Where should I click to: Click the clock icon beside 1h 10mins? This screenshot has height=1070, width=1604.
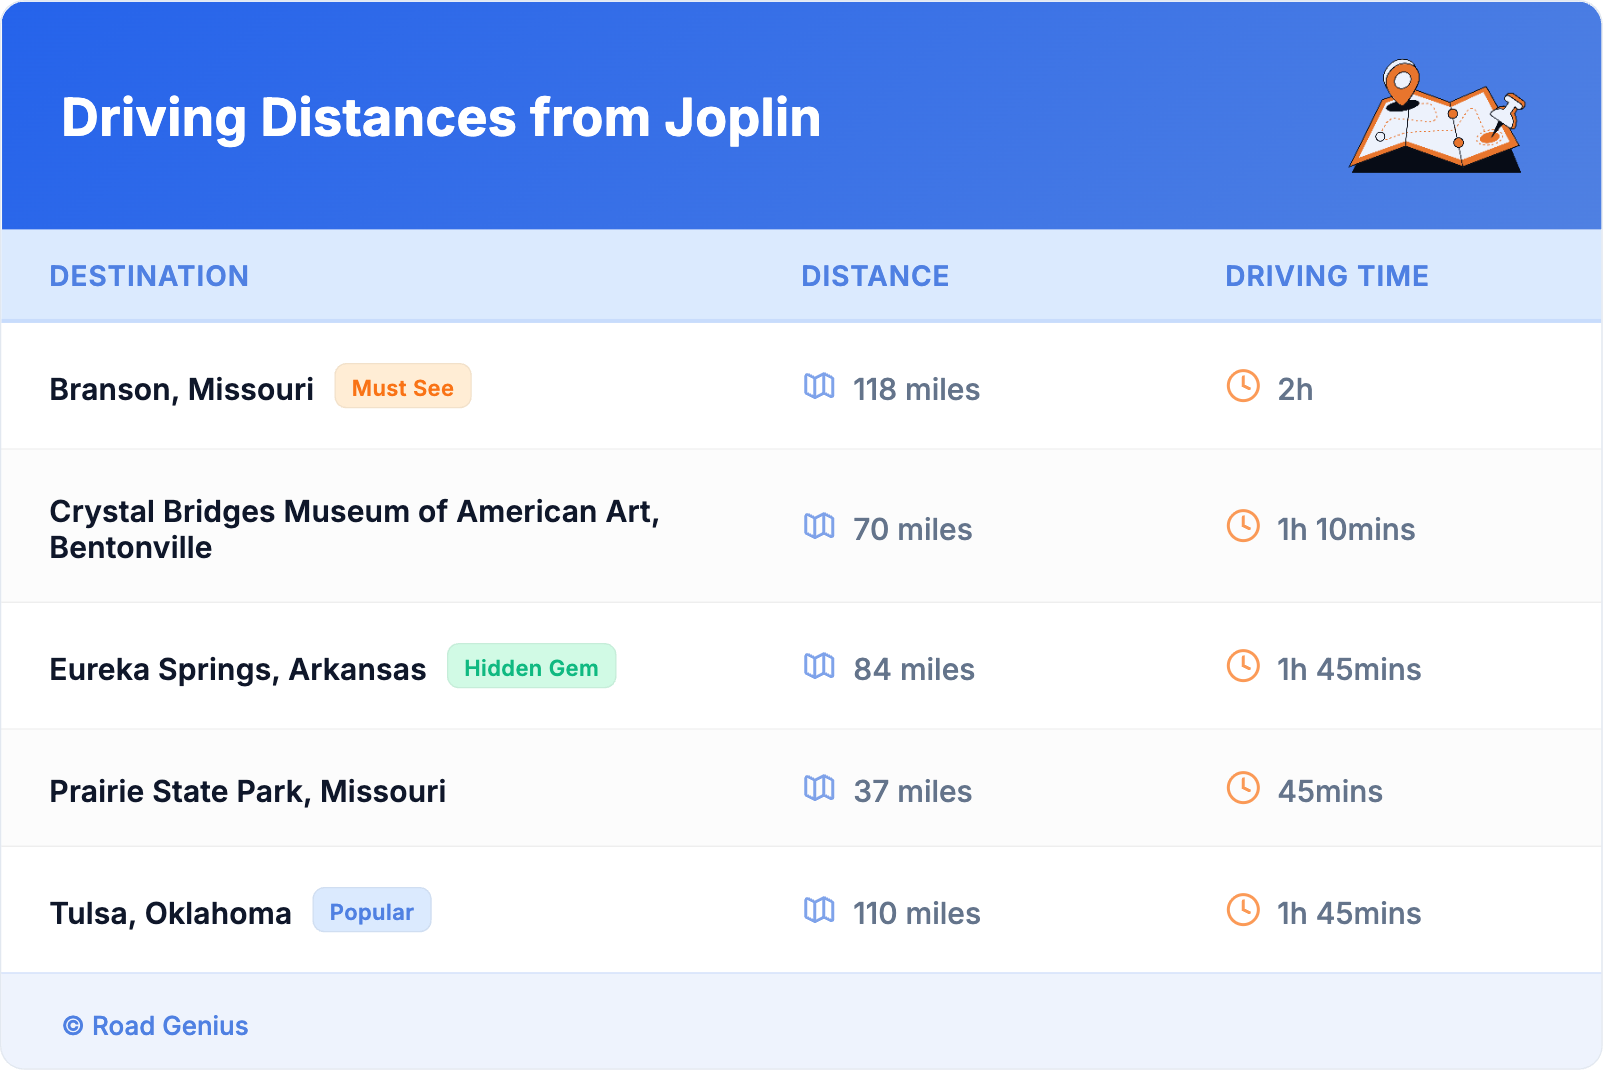1243,526
